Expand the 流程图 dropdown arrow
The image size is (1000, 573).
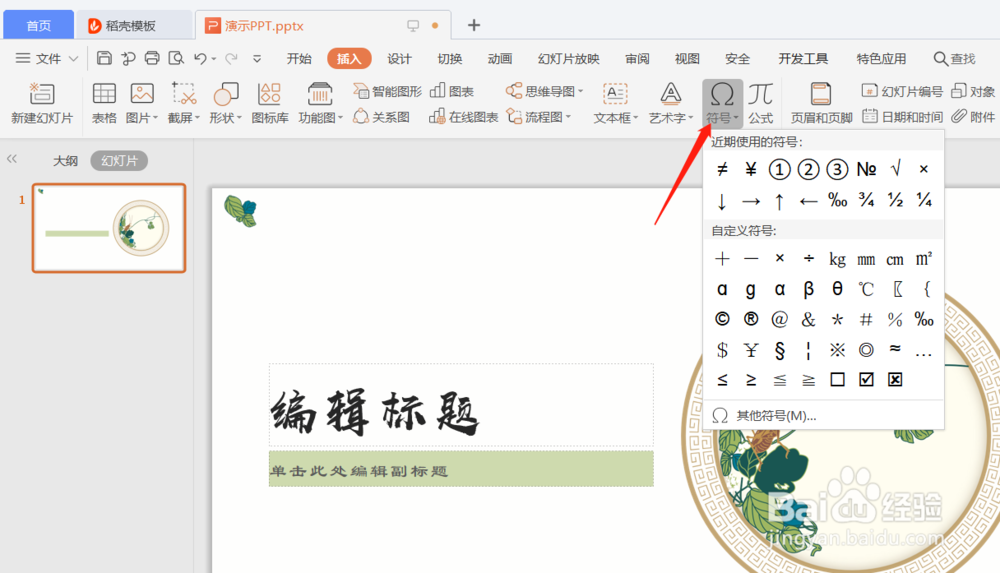click(568, 117)
